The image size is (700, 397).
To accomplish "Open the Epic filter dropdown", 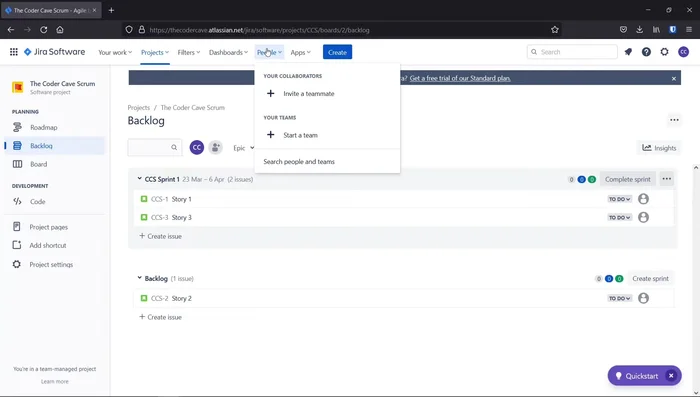I will (243, 148).
